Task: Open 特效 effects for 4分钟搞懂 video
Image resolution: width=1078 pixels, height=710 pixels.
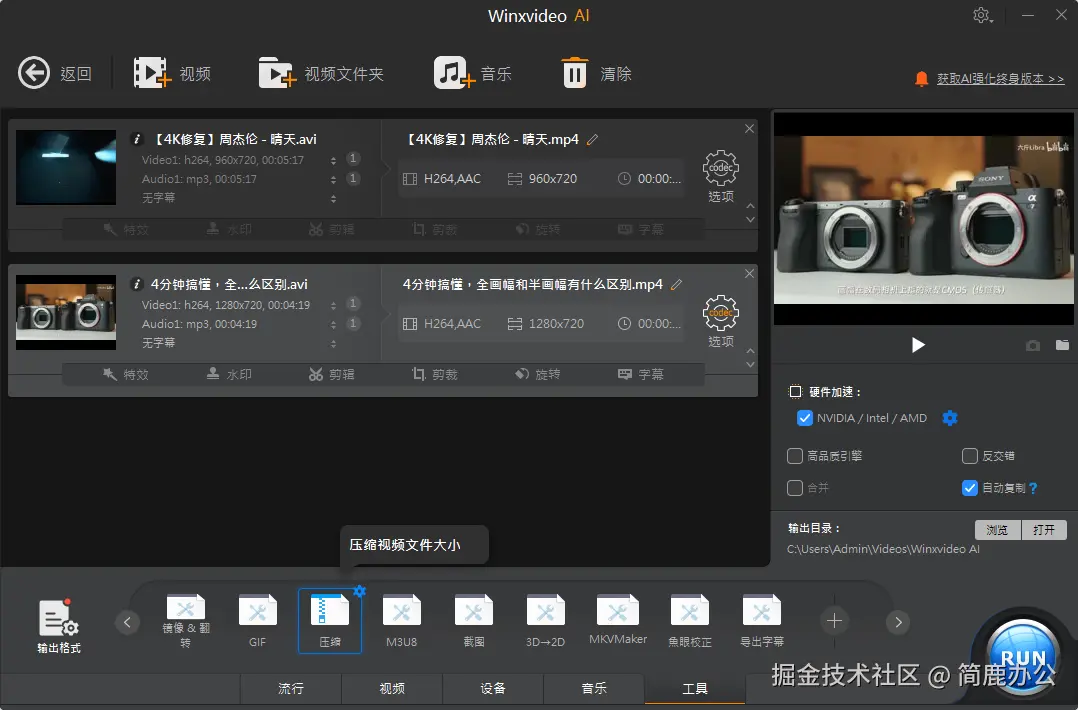Action: coord(126,375)
